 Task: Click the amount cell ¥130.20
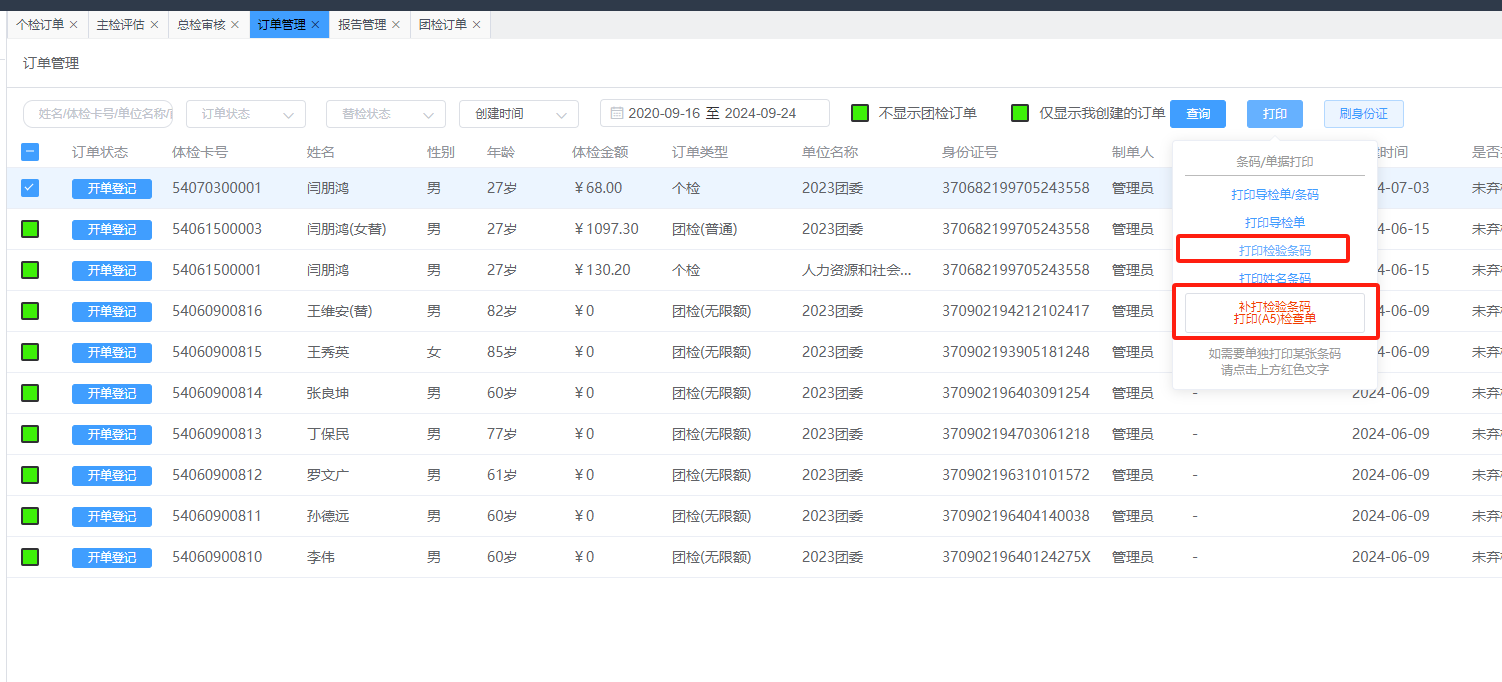point(602,270)
